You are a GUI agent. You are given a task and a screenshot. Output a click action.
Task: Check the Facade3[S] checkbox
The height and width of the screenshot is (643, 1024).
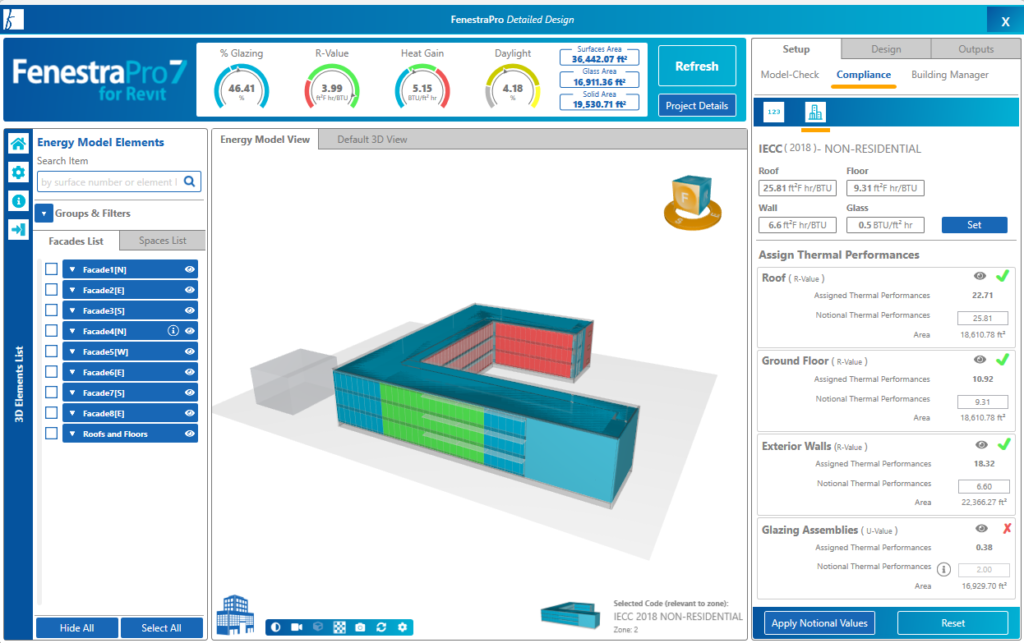tap(52, 310)
